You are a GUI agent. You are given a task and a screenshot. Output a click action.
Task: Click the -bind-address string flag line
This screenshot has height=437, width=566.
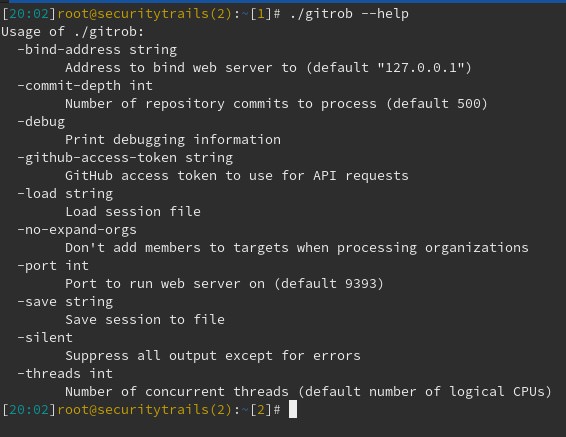click(97, 49)
